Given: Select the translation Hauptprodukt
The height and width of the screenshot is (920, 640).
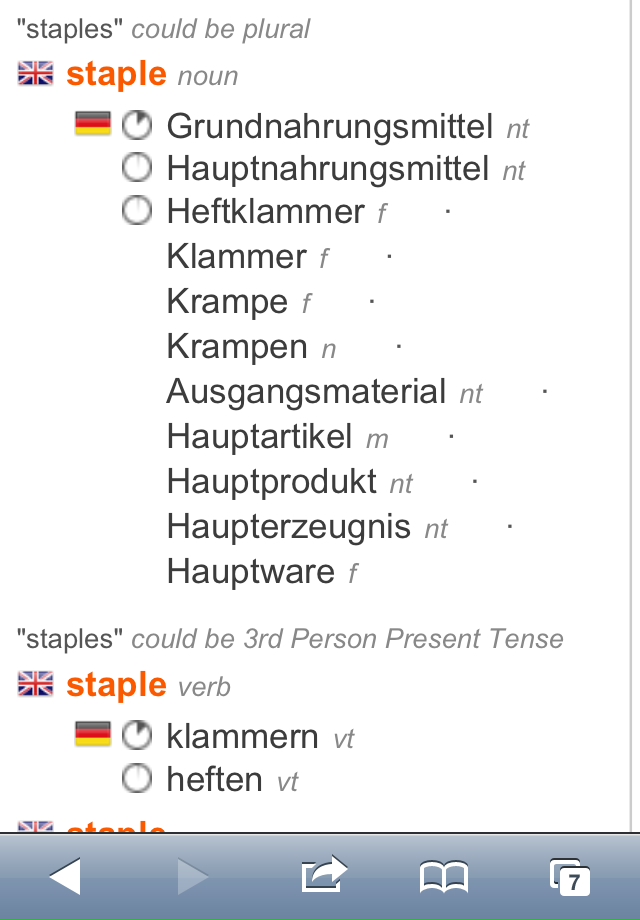Looking at the screenshot, I should 271,481.
